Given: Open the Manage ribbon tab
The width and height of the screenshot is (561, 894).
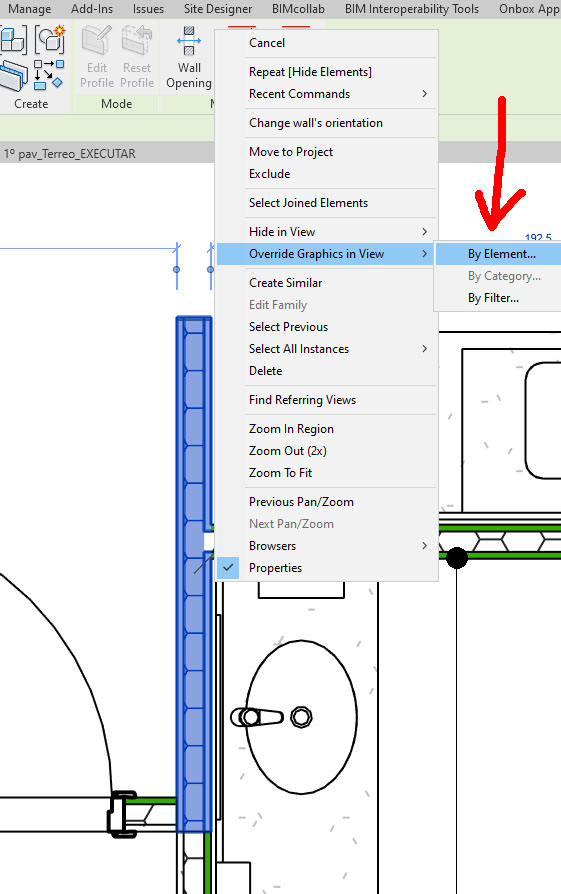Looking at the screenshot, I should [x=29, y=9].
